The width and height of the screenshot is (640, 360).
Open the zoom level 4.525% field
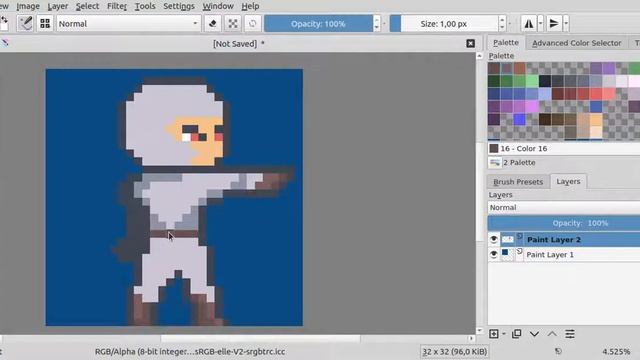[x=616, y=351]
